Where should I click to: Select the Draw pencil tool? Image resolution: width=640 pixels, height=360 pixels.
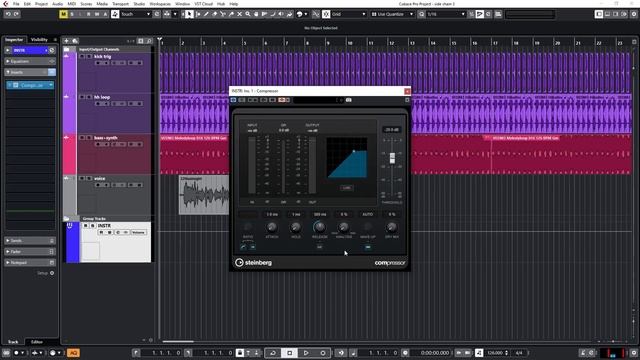pyautogui.click(x=207, y=14)
